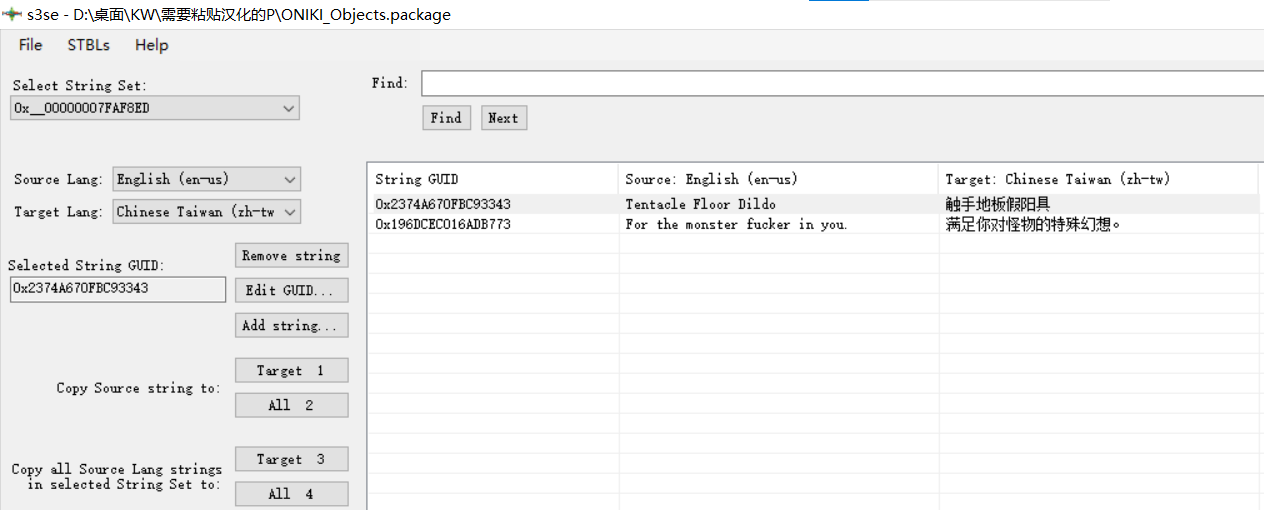This screenshot has width=1264, height=510.
Task: Open the Source Lang dropdown
Action: pos(206,179)
